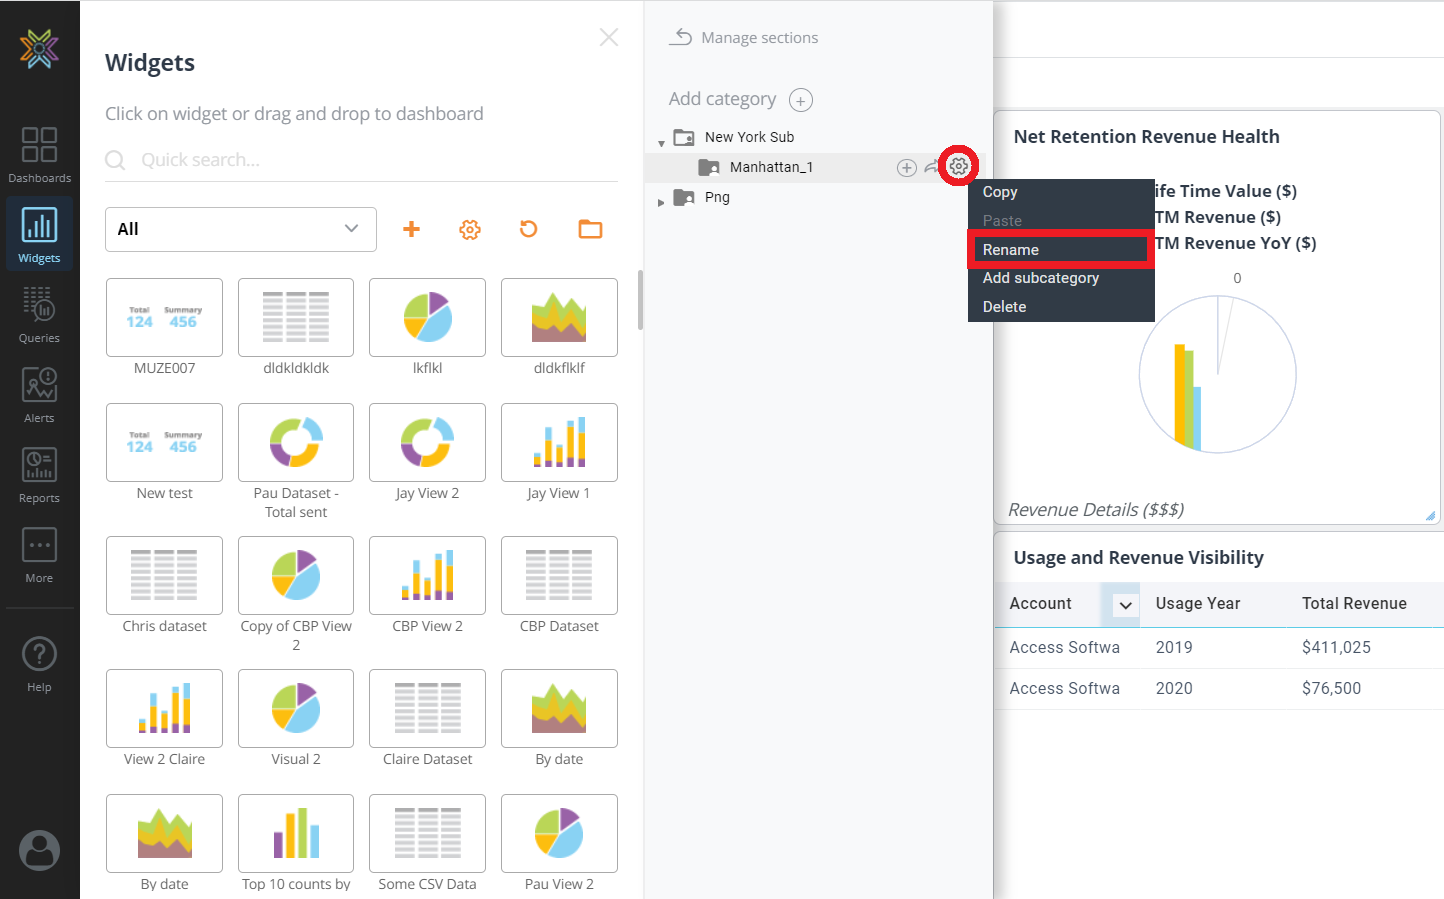This screenshot has width=1444, height=899.
Task: Choose Add subcategory menu option
Action: point(1041,278)
